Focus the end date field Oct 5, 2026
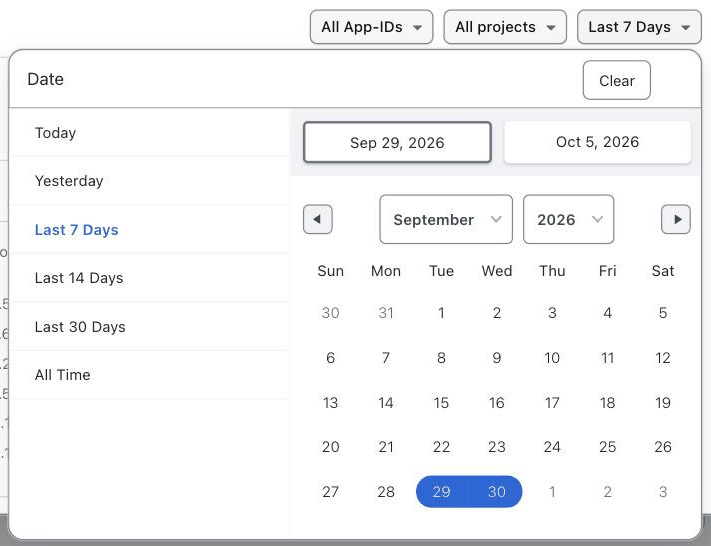Viewport: 711px width, 546px height. click(598, 142)
